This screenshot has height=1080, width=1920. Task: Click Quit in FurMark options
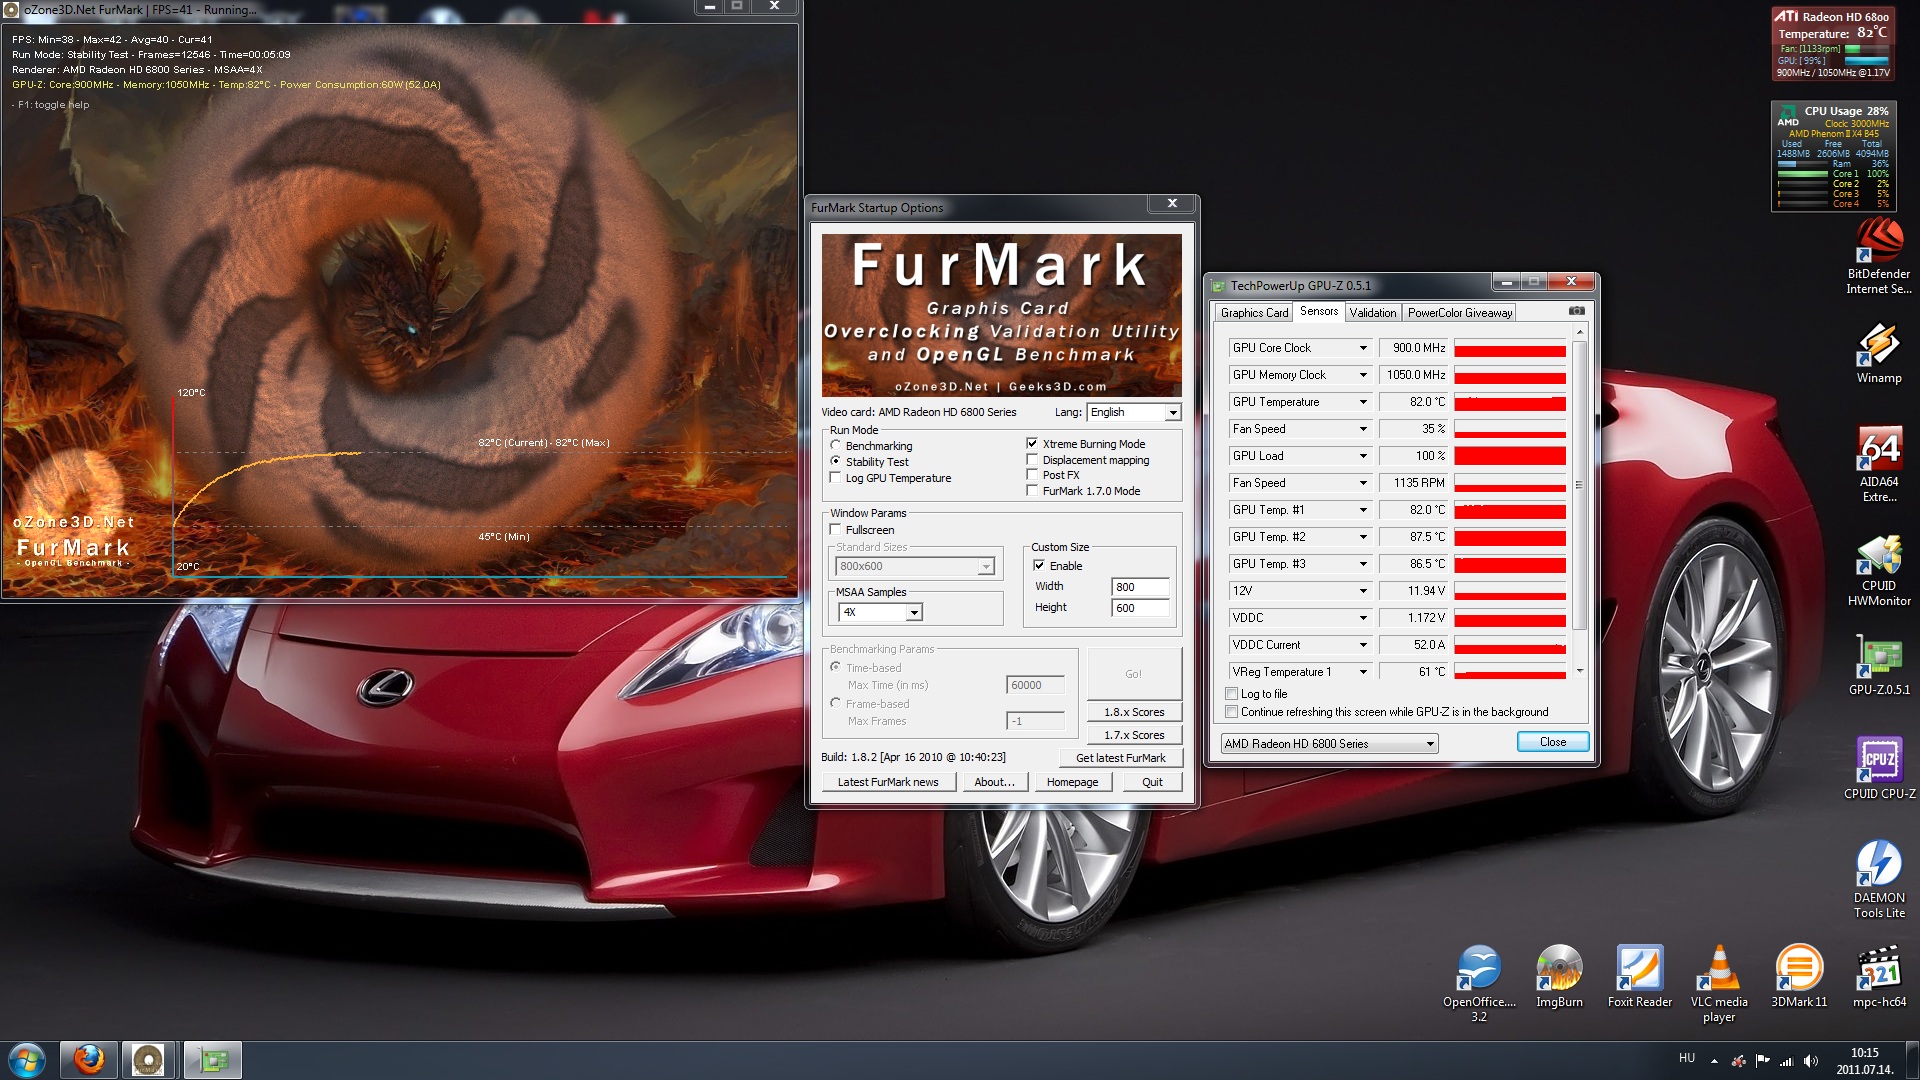click(1152, 782)
